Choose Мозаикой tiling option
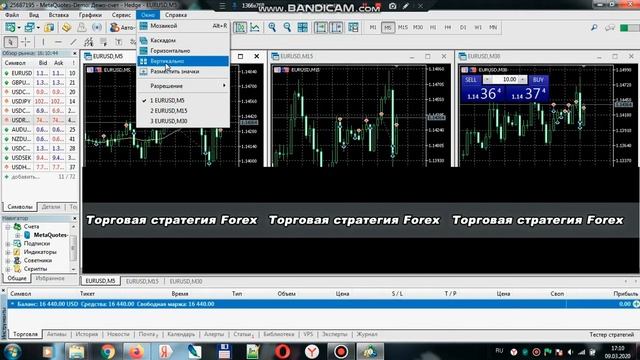The image size is (640, 360). (183, 26)
